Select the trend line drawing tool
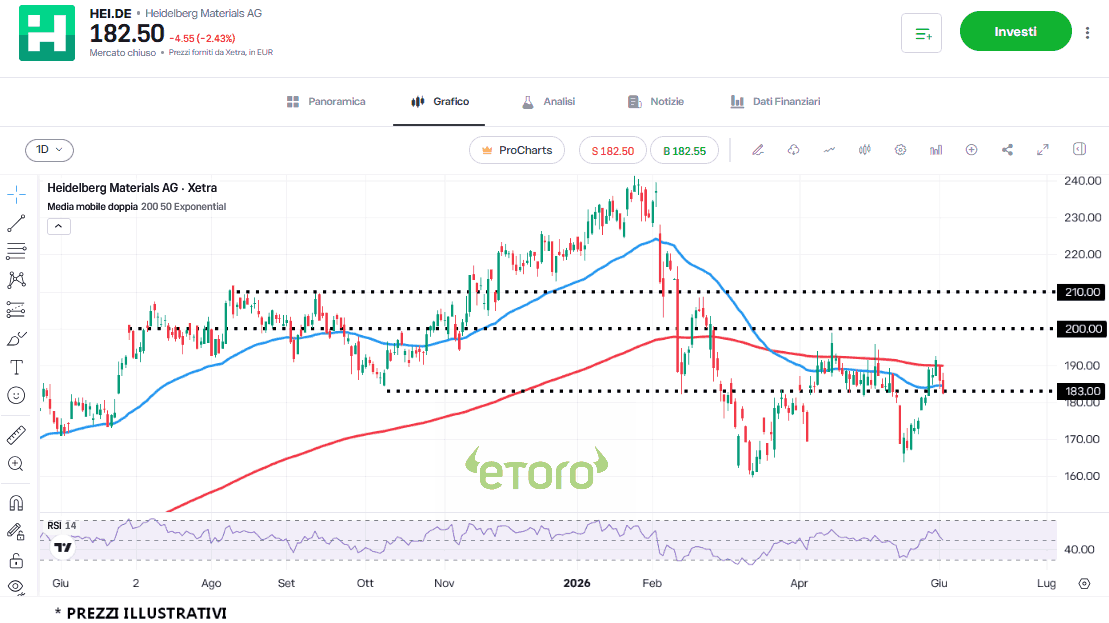This screenshot has height=623, width=1109. coord(16,223)
